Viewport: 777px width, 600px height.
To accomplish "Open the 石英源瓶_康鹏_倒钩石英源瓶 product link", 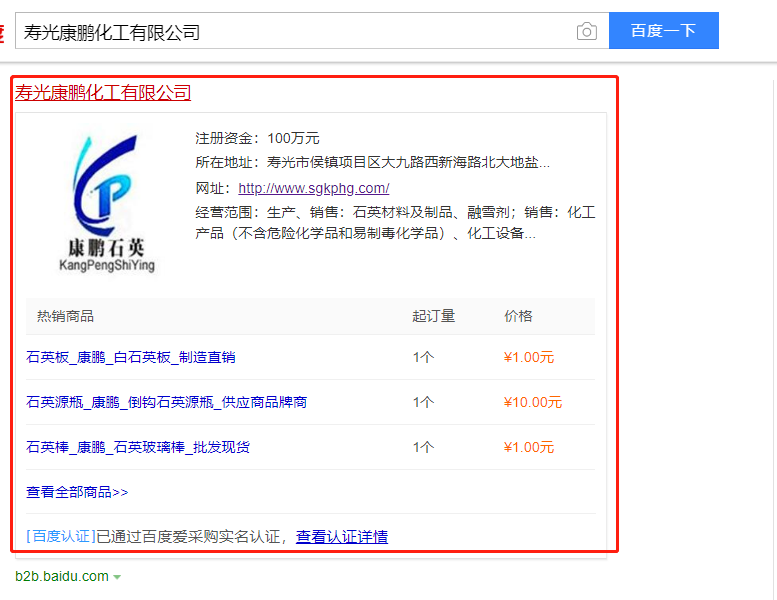I will point(166,402).
